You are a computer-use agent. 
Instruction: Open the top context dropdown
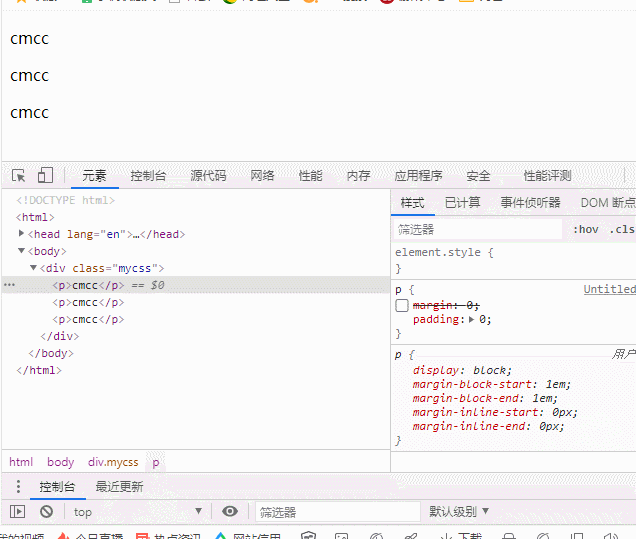tap(138, 512)
